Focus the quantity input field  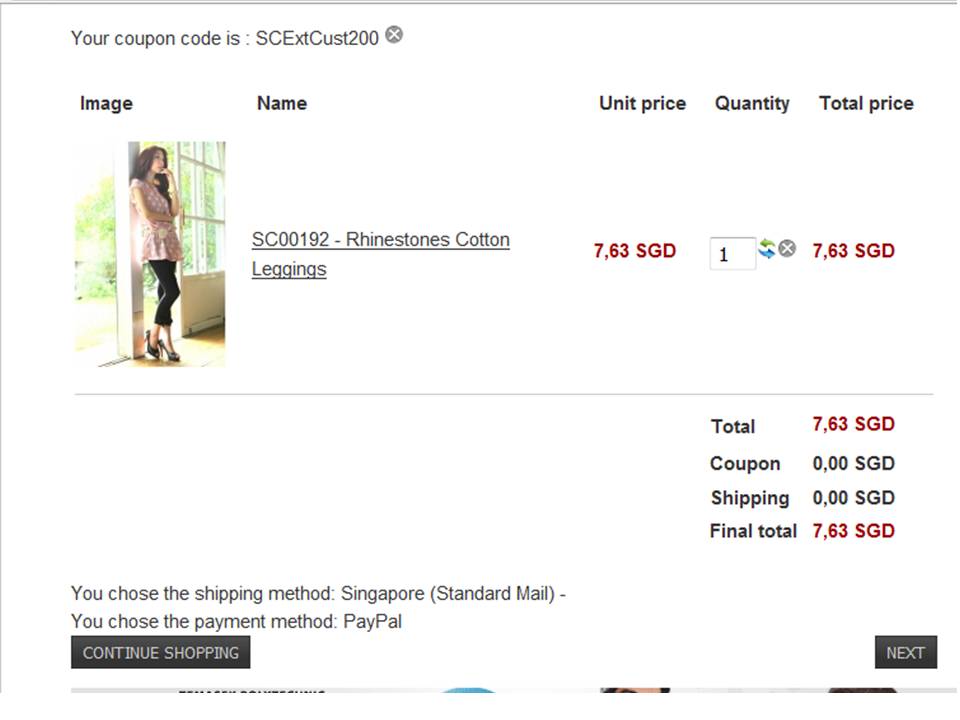point(731,254)
